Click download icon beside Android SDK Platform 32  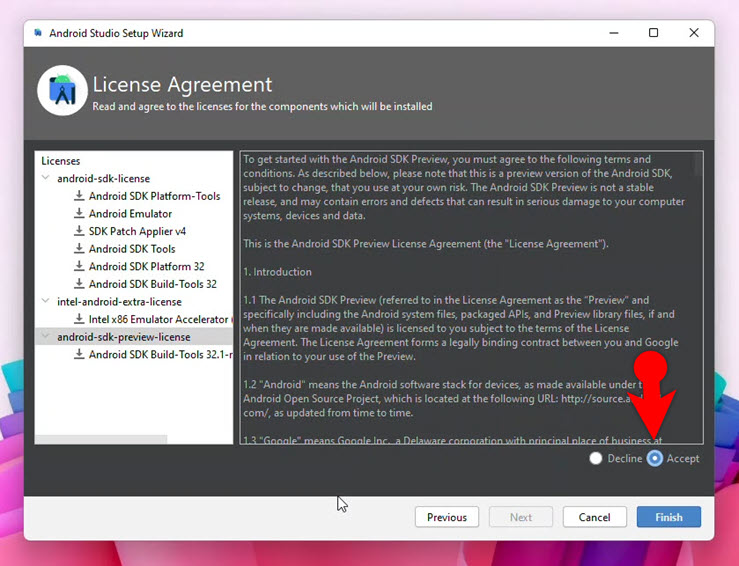[79, 266]
